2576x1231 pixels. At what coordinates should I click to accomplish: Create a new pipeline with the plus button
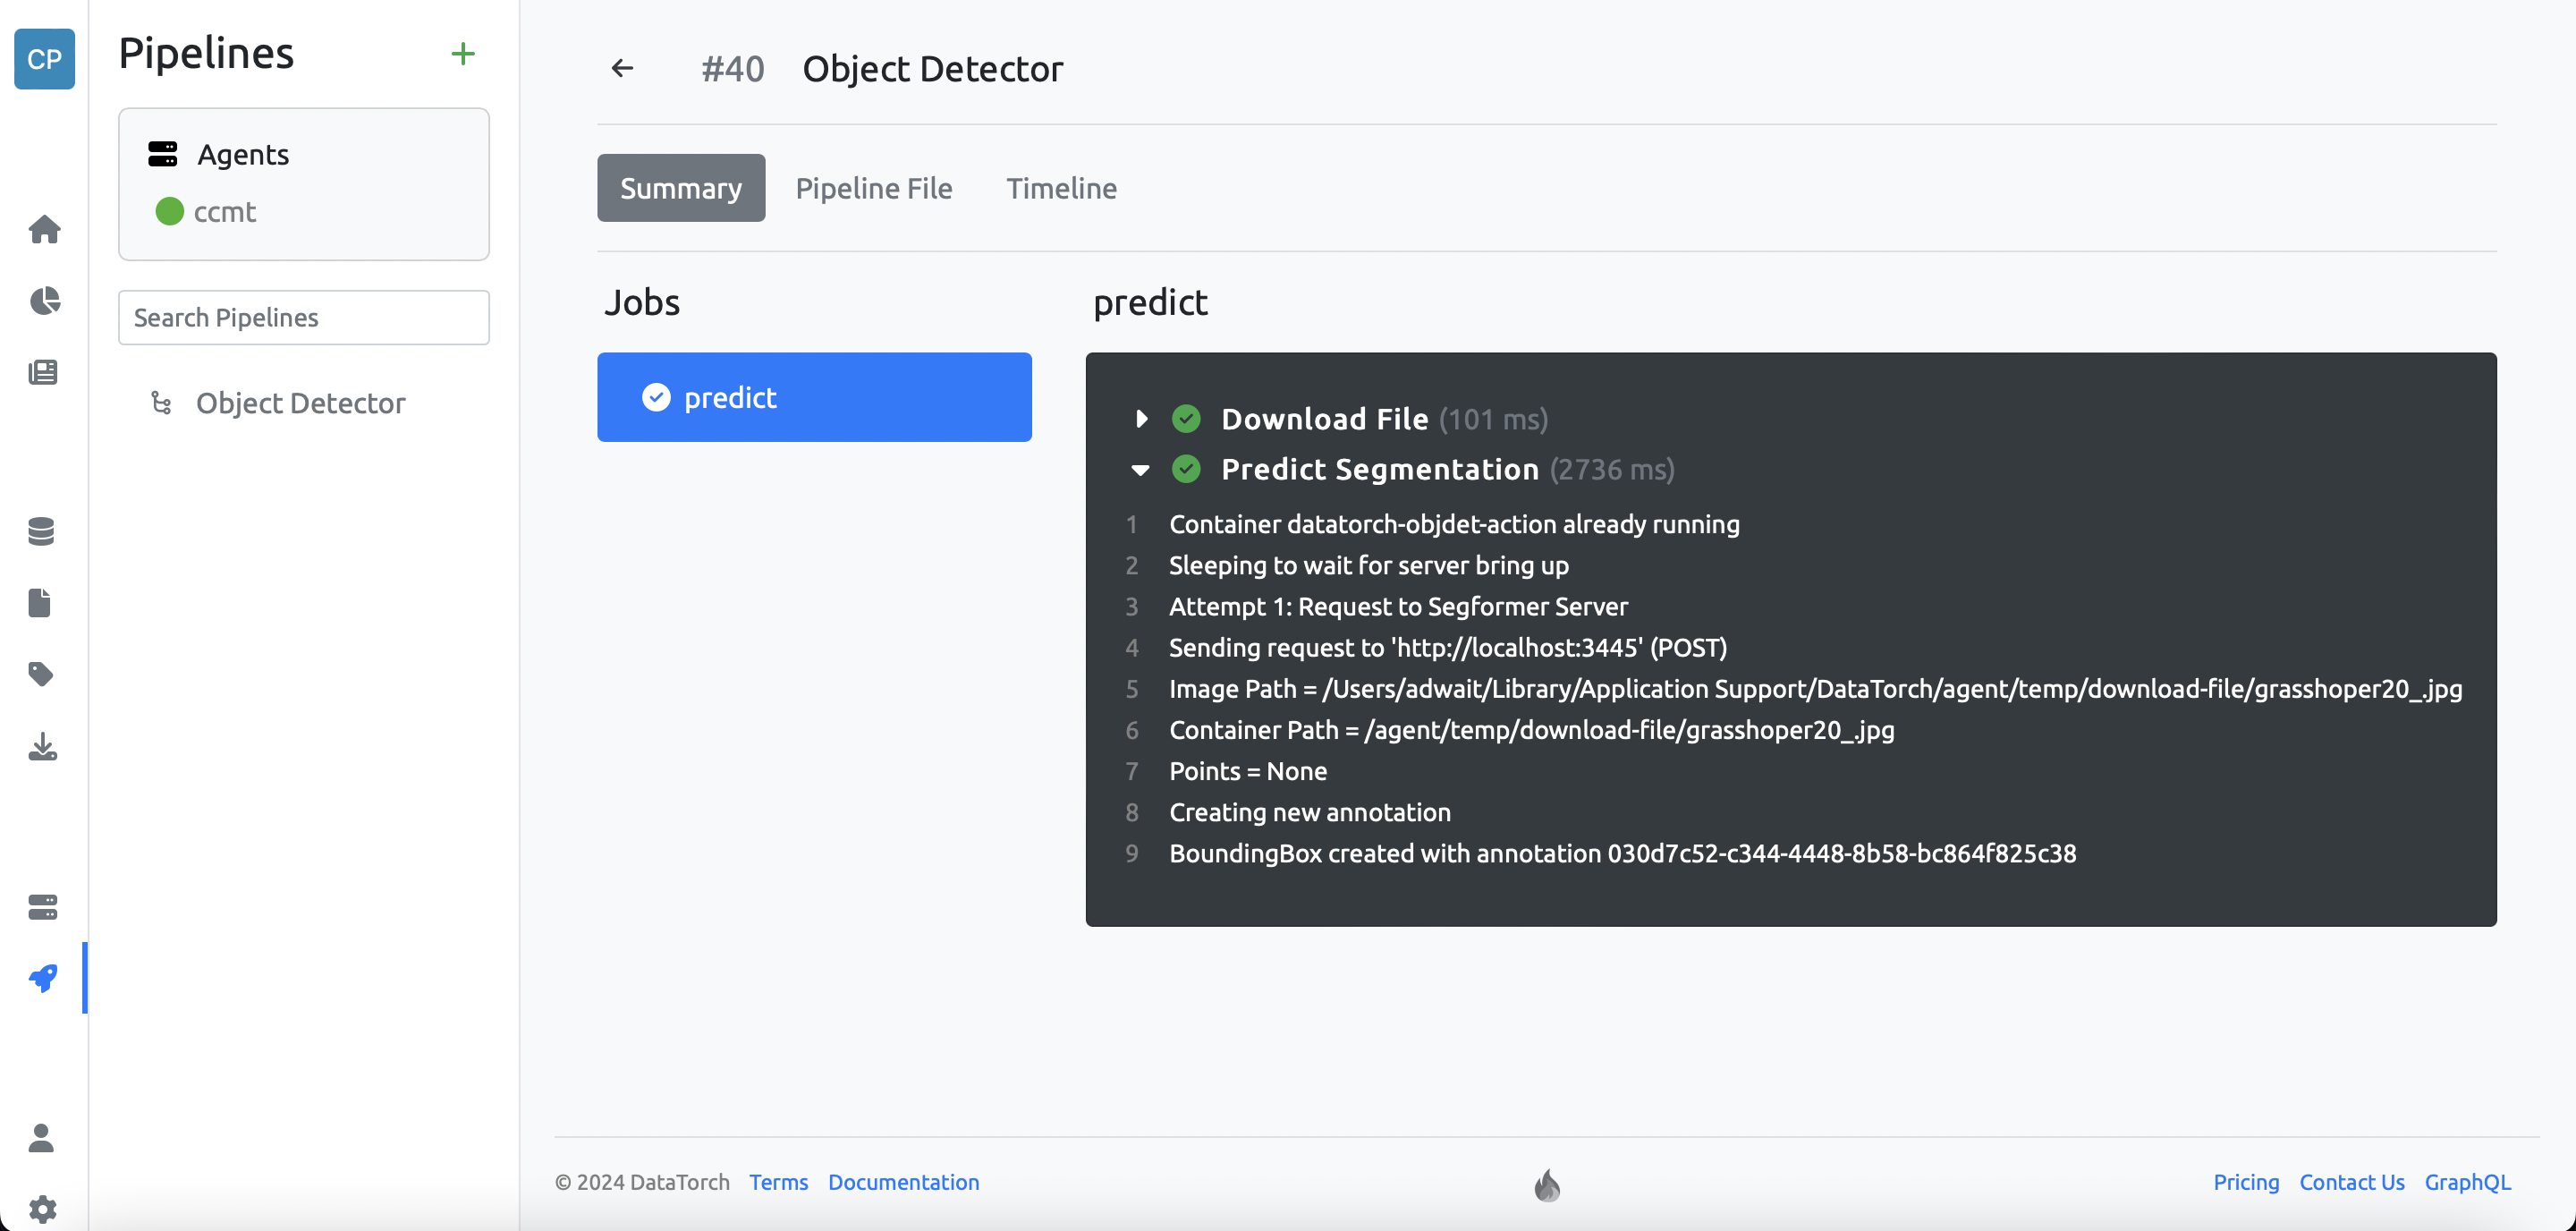click(x=463, y=53)
